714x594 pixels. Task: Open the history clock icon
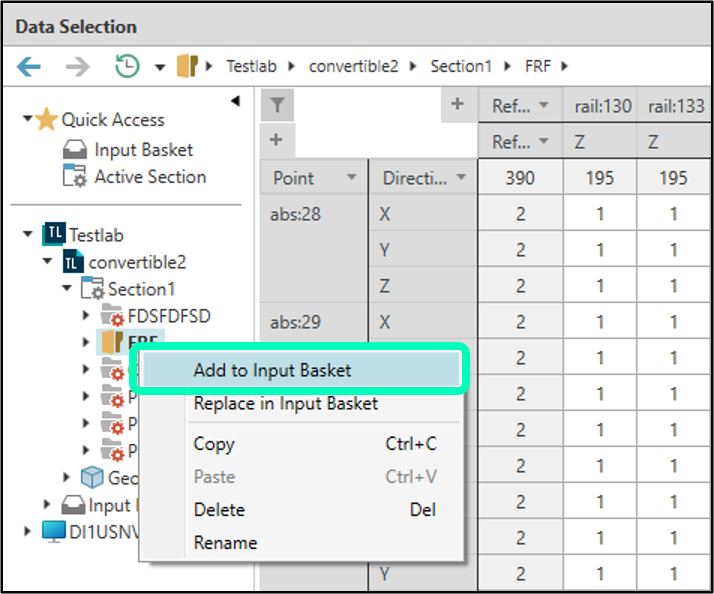point(127,67)
